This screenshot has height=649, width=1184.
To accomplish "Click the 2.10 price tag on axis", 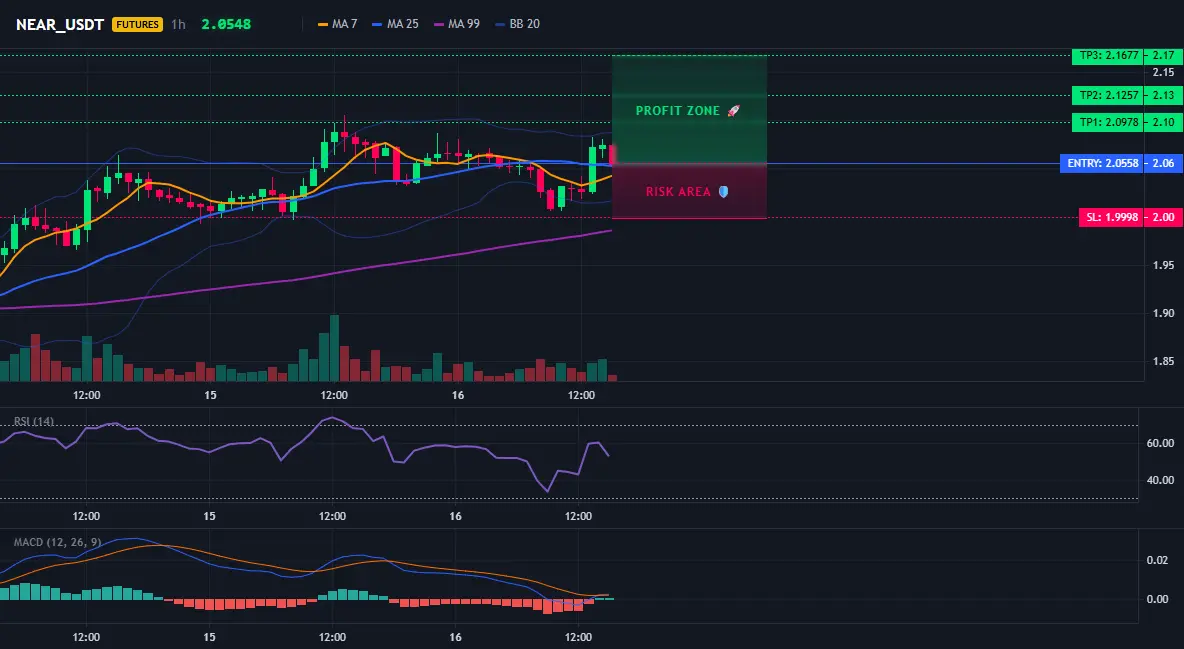I will tap(1164, 122).
